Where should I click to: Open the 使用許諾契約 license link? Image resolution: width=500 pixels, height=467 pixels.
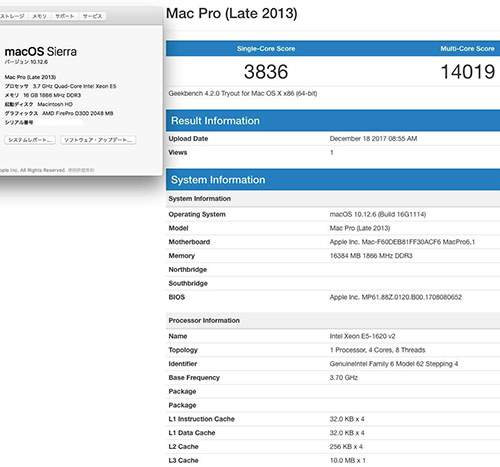point(81,170)
